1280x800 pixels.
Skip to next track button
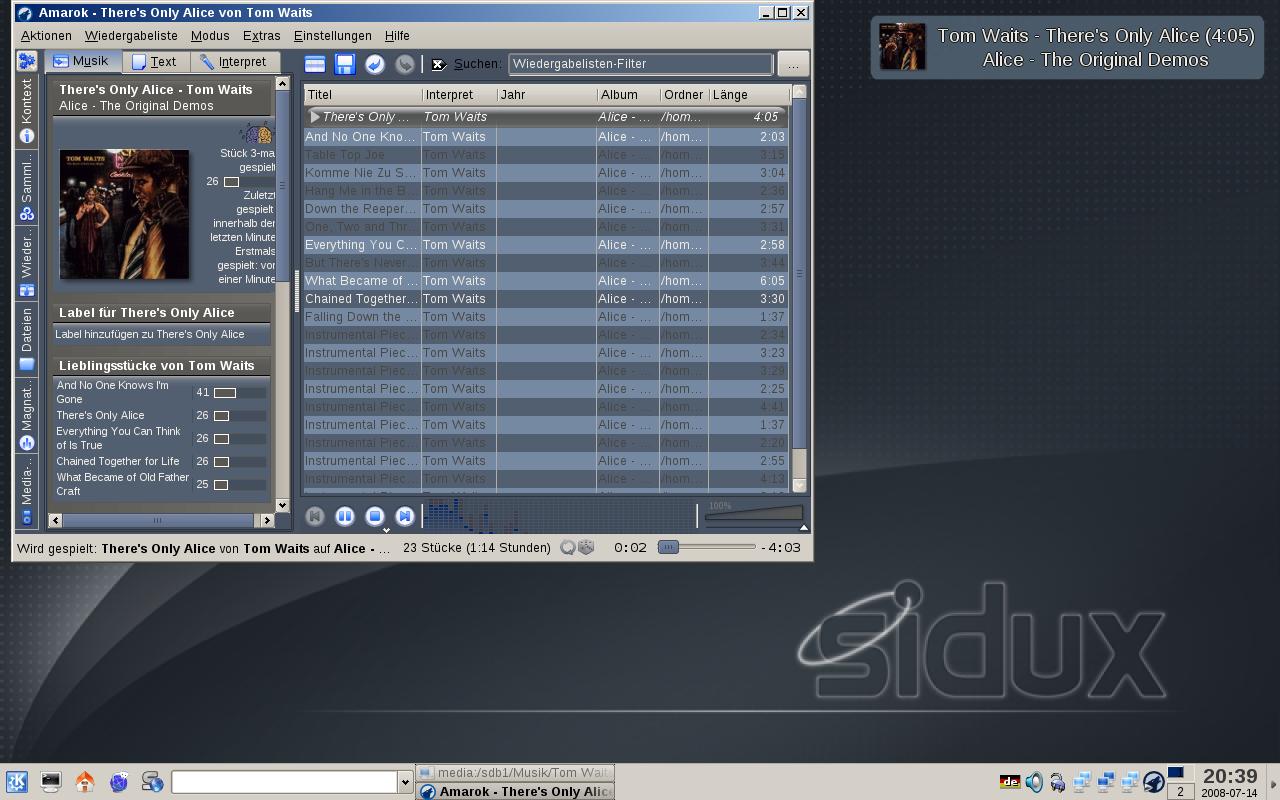point(405,516)
